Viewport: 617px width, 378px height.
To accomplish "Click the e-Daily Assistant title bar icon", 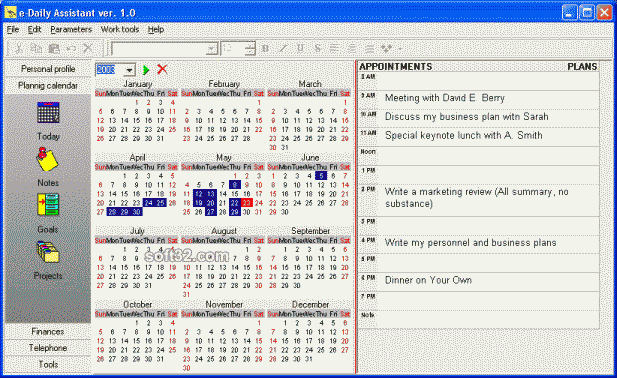I will (11, 13).
